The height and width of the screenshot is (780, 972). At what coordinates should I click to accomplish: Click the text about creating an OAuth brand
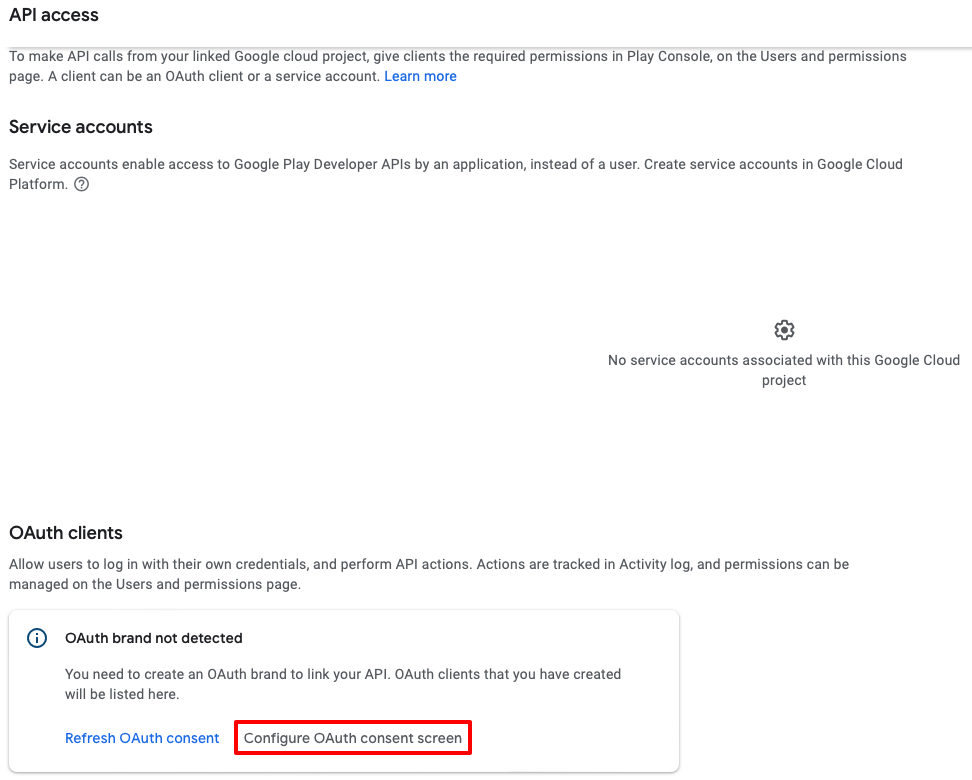tap(342, 683)
